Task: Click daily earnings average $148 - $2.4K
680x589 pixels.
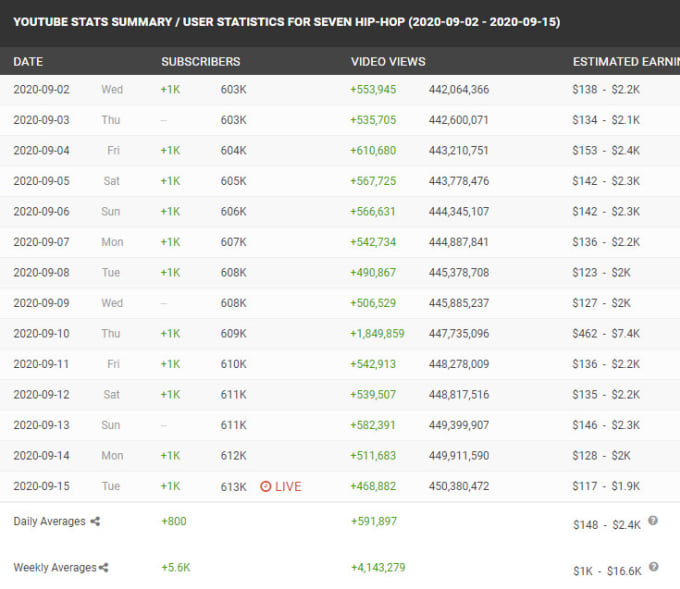Action: (607, 525)
